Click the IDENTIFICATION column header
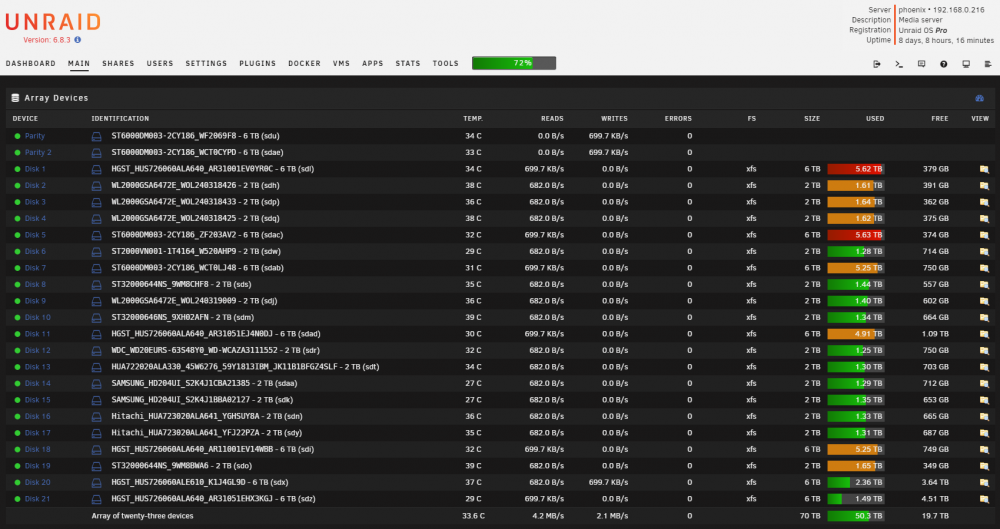The image size is (1000, 529). (120, 119)
